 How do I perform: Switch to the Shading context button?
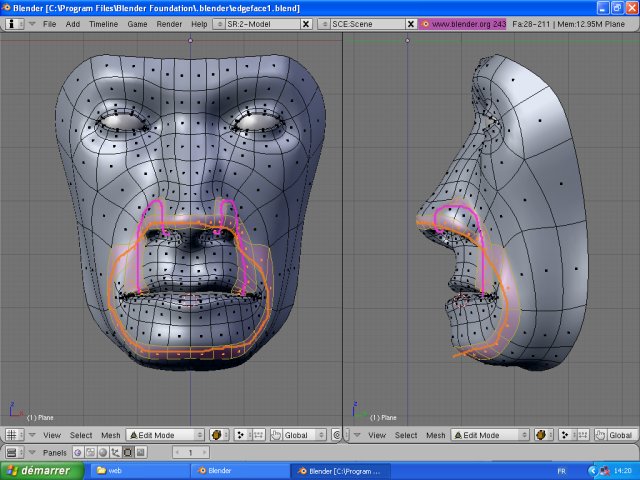(104, 453)
